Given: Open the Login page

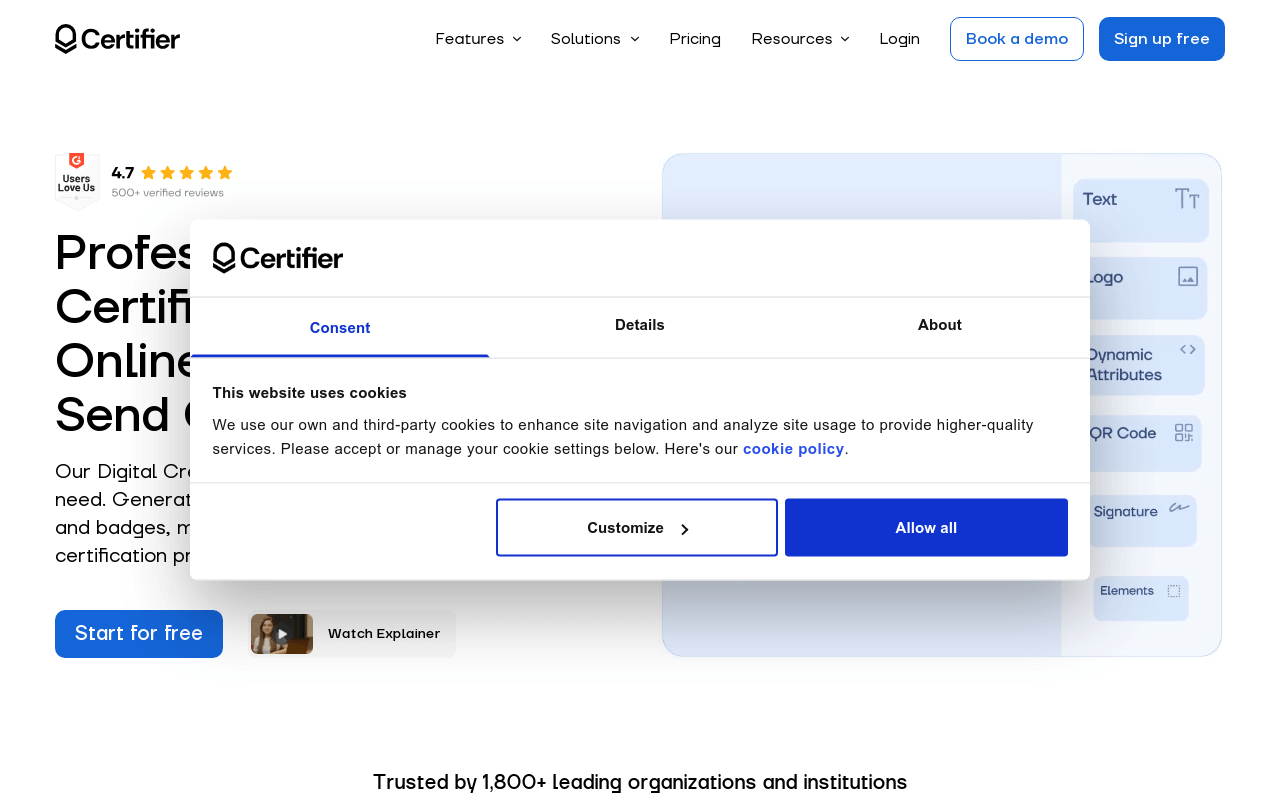Looking at the screenshot, I should 900,39.
